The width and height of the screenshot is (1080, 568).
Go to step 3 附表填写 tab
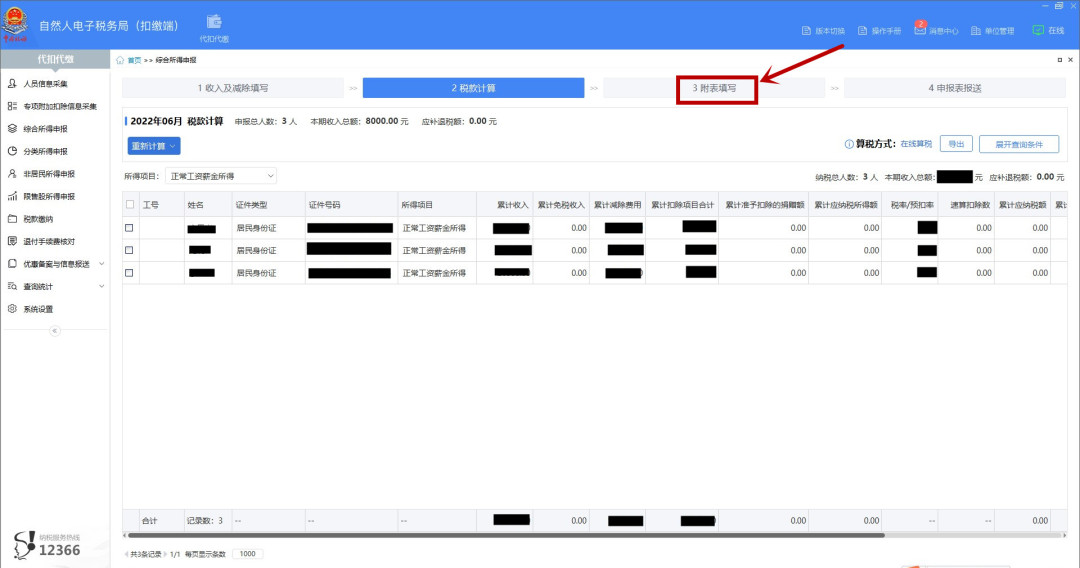pos(715,88)
